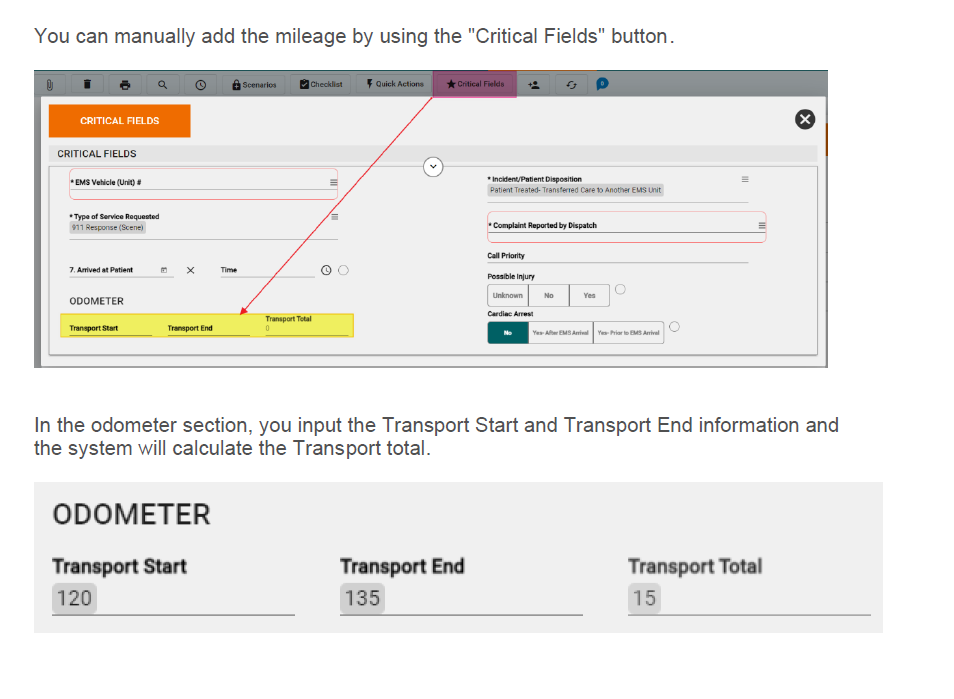Open the Scenarios toolbar tab
The height and width of the screenshot is (699, 954).
click(254, 85)
